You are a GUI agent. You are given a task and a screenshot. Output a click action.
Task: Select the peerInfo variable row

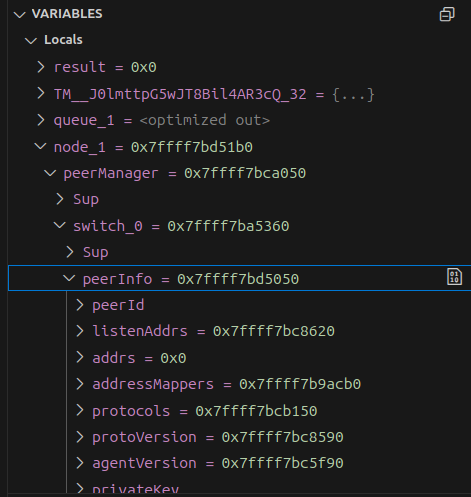click(x=239, y=278)
